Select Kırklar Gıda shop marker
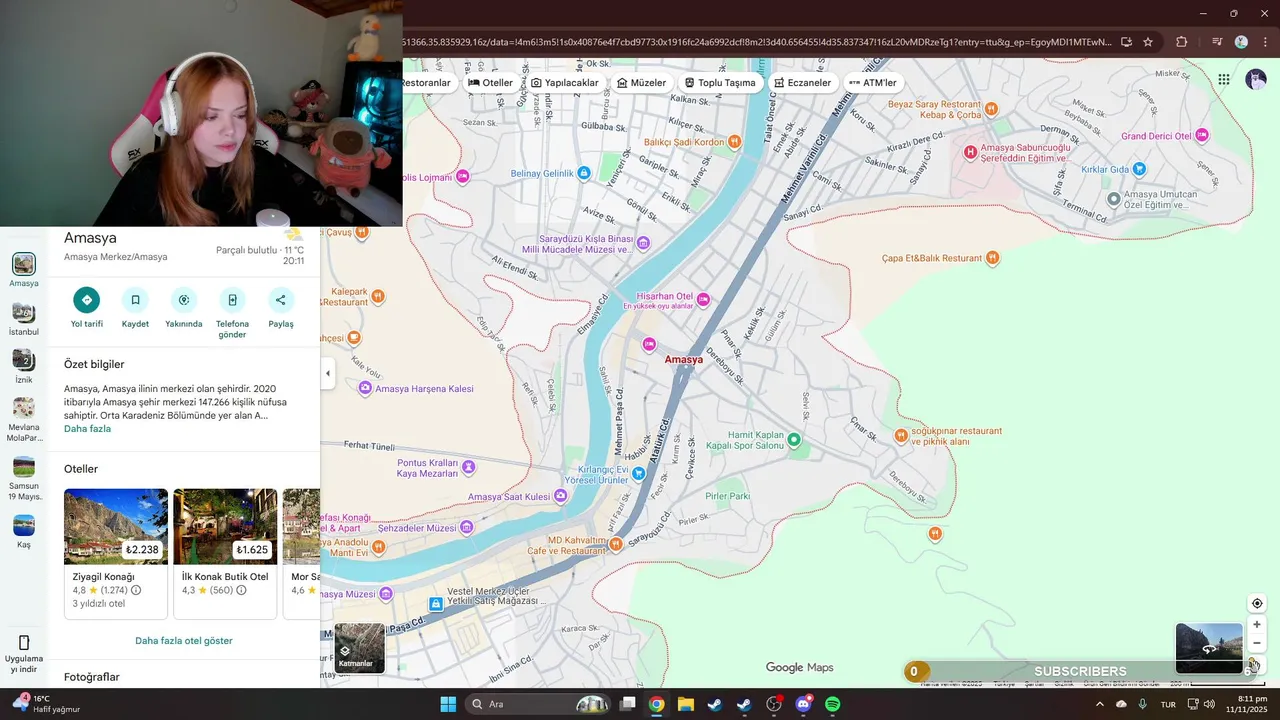 click(x=1139, y=169)
